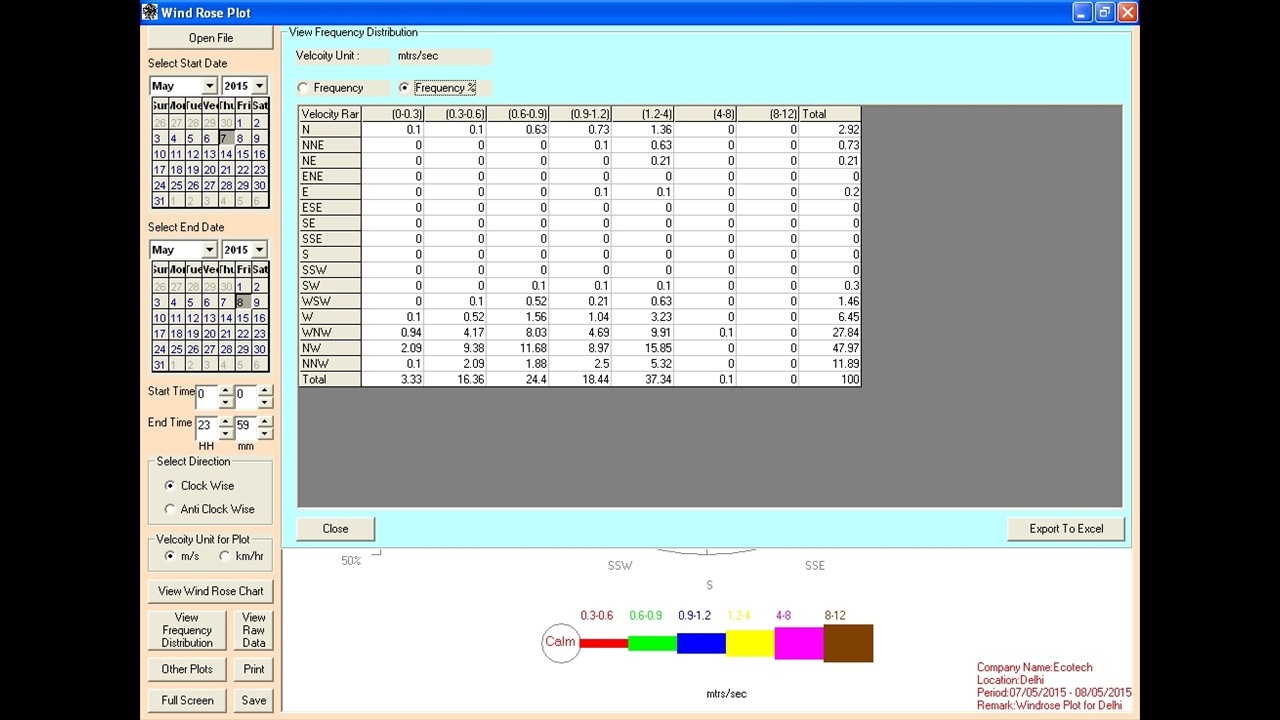Click the Open File button

point(211,38)
